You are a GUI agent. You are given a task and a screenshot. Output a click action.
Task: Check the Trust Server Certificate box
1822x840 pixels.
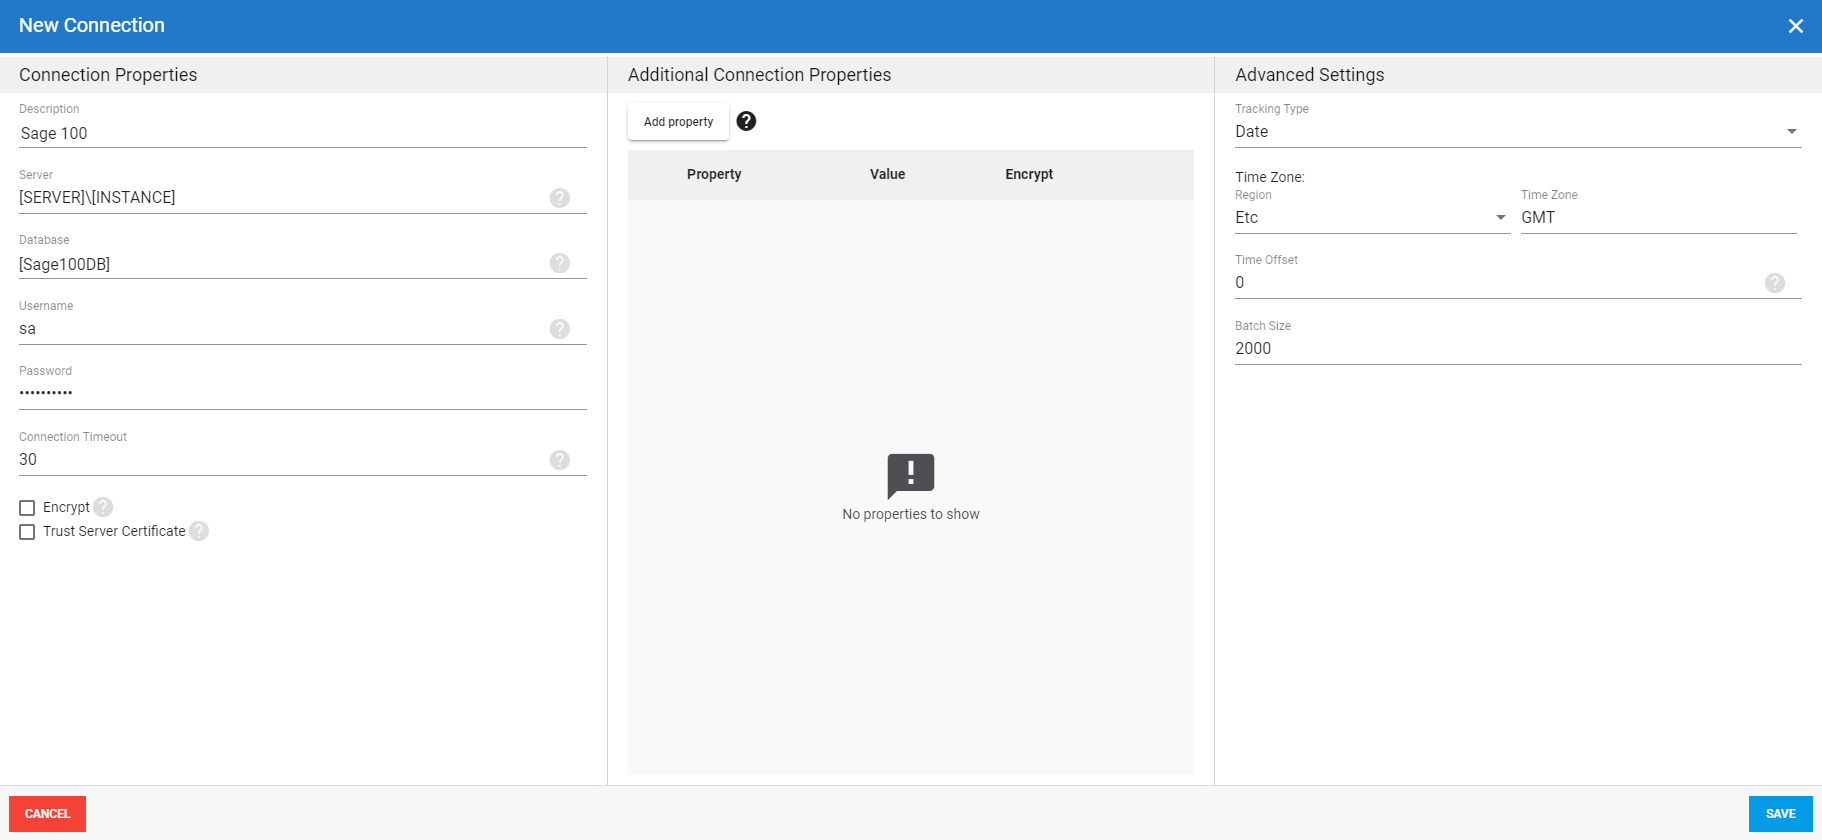(27, 532)
